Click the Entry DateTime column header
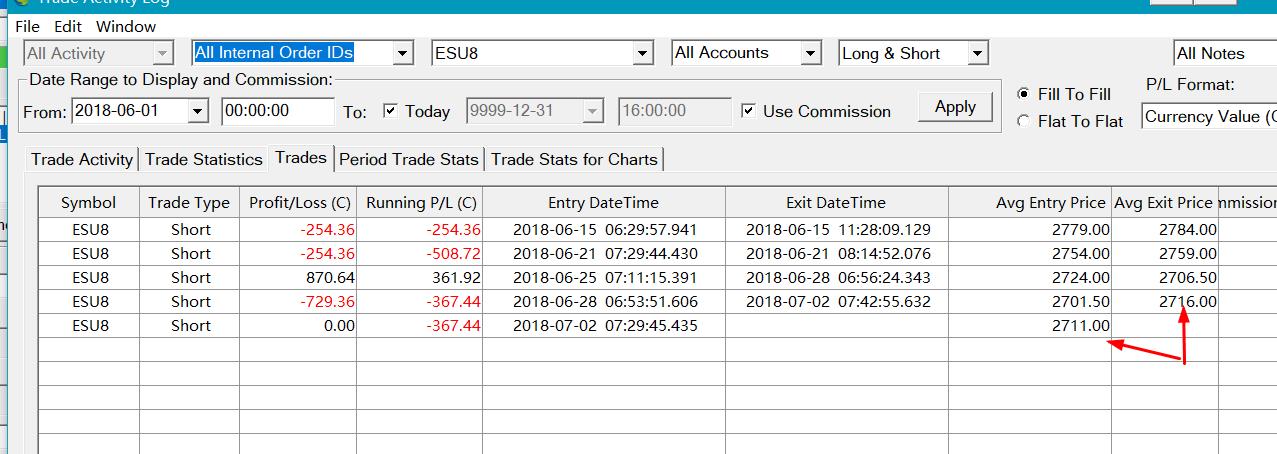Viewport: 1277px width, 454px height. [603, 203]
